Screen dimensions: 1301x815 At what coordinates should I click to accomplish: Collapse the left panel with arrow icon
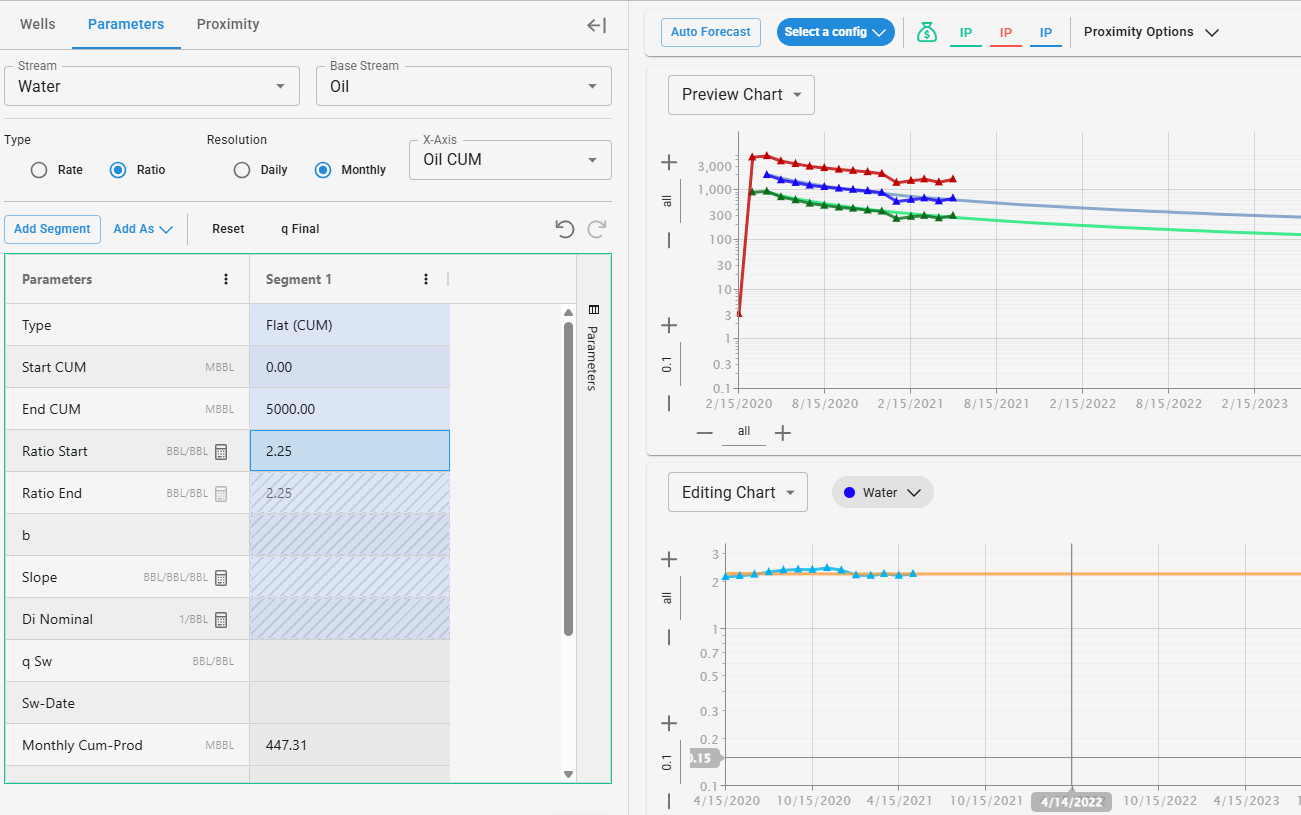tap(596, 25)
